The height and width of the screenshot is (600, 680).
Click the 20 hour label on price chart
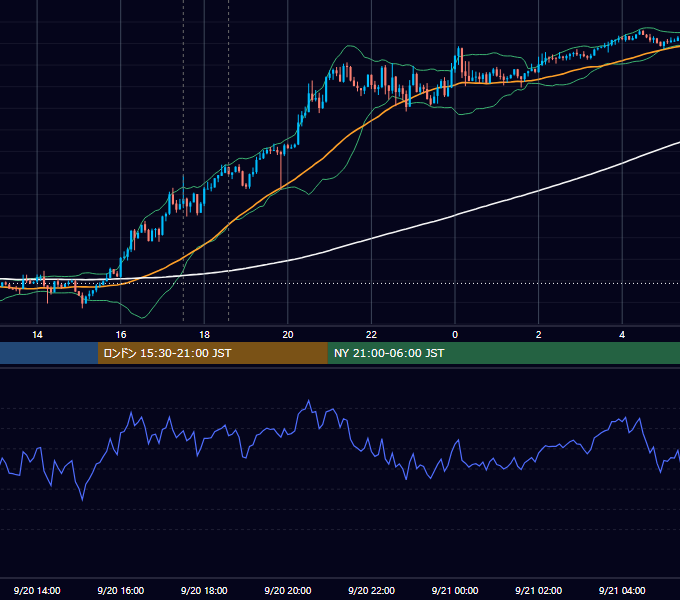[288, 335]
